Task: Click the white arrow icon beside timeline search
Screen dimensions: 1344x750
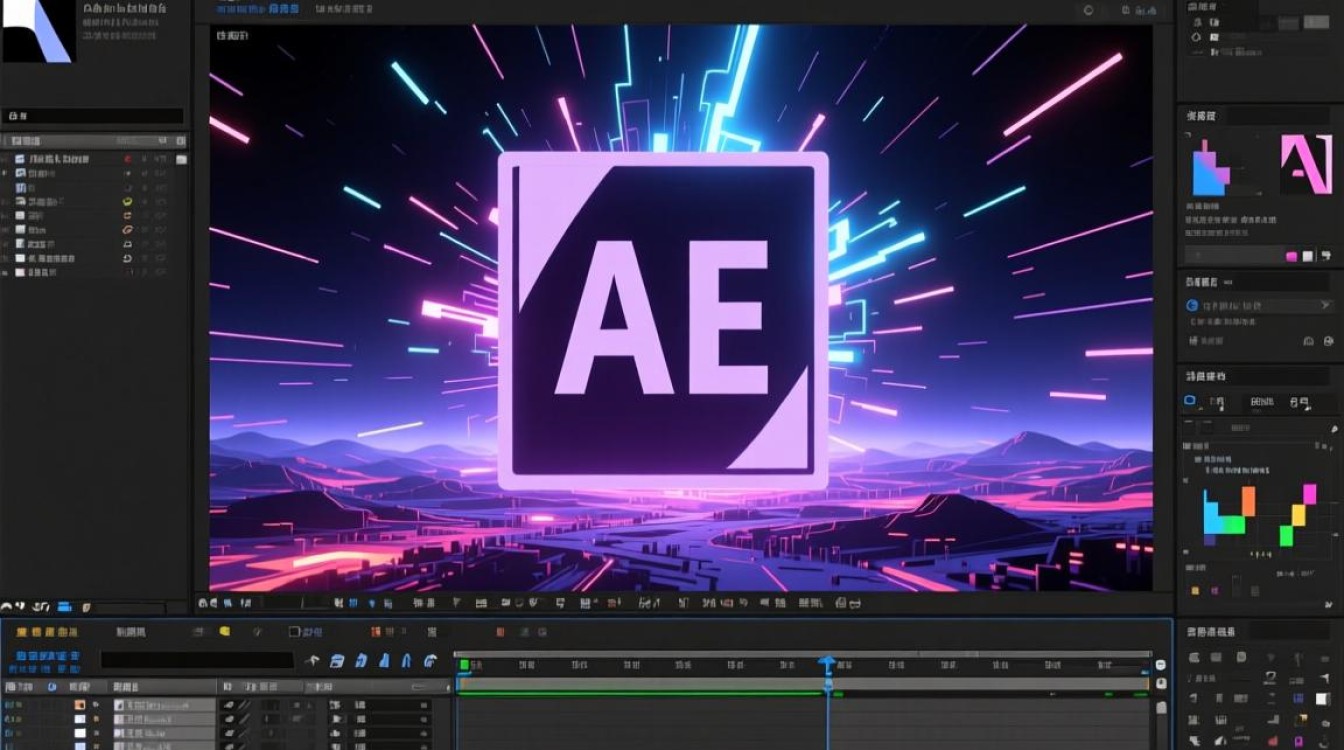Action: 312,660
